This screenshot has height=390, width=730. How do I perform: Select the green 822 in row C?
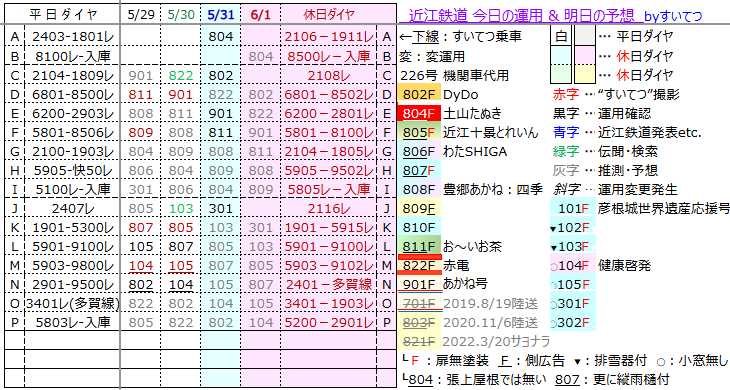[x=181, y=75]
